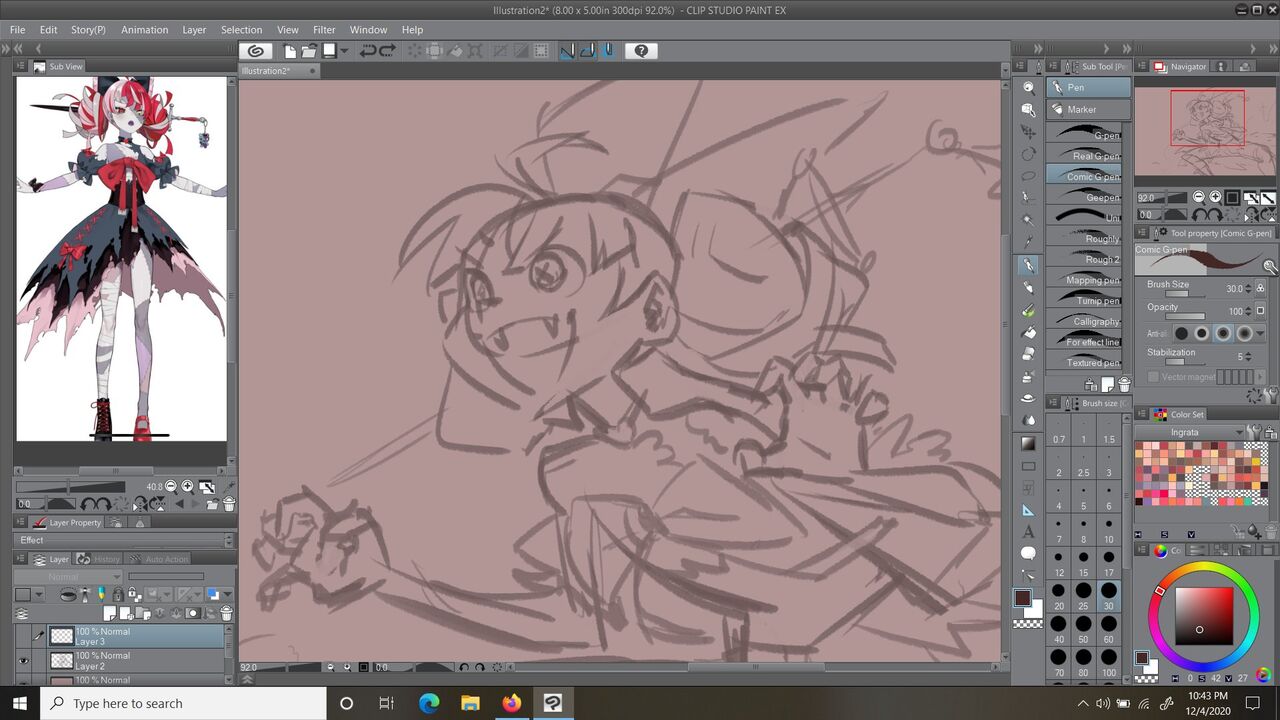Choose brush size 25 preset
Viewport: 1280px width, 720px height.
[x=1083, y=597]
